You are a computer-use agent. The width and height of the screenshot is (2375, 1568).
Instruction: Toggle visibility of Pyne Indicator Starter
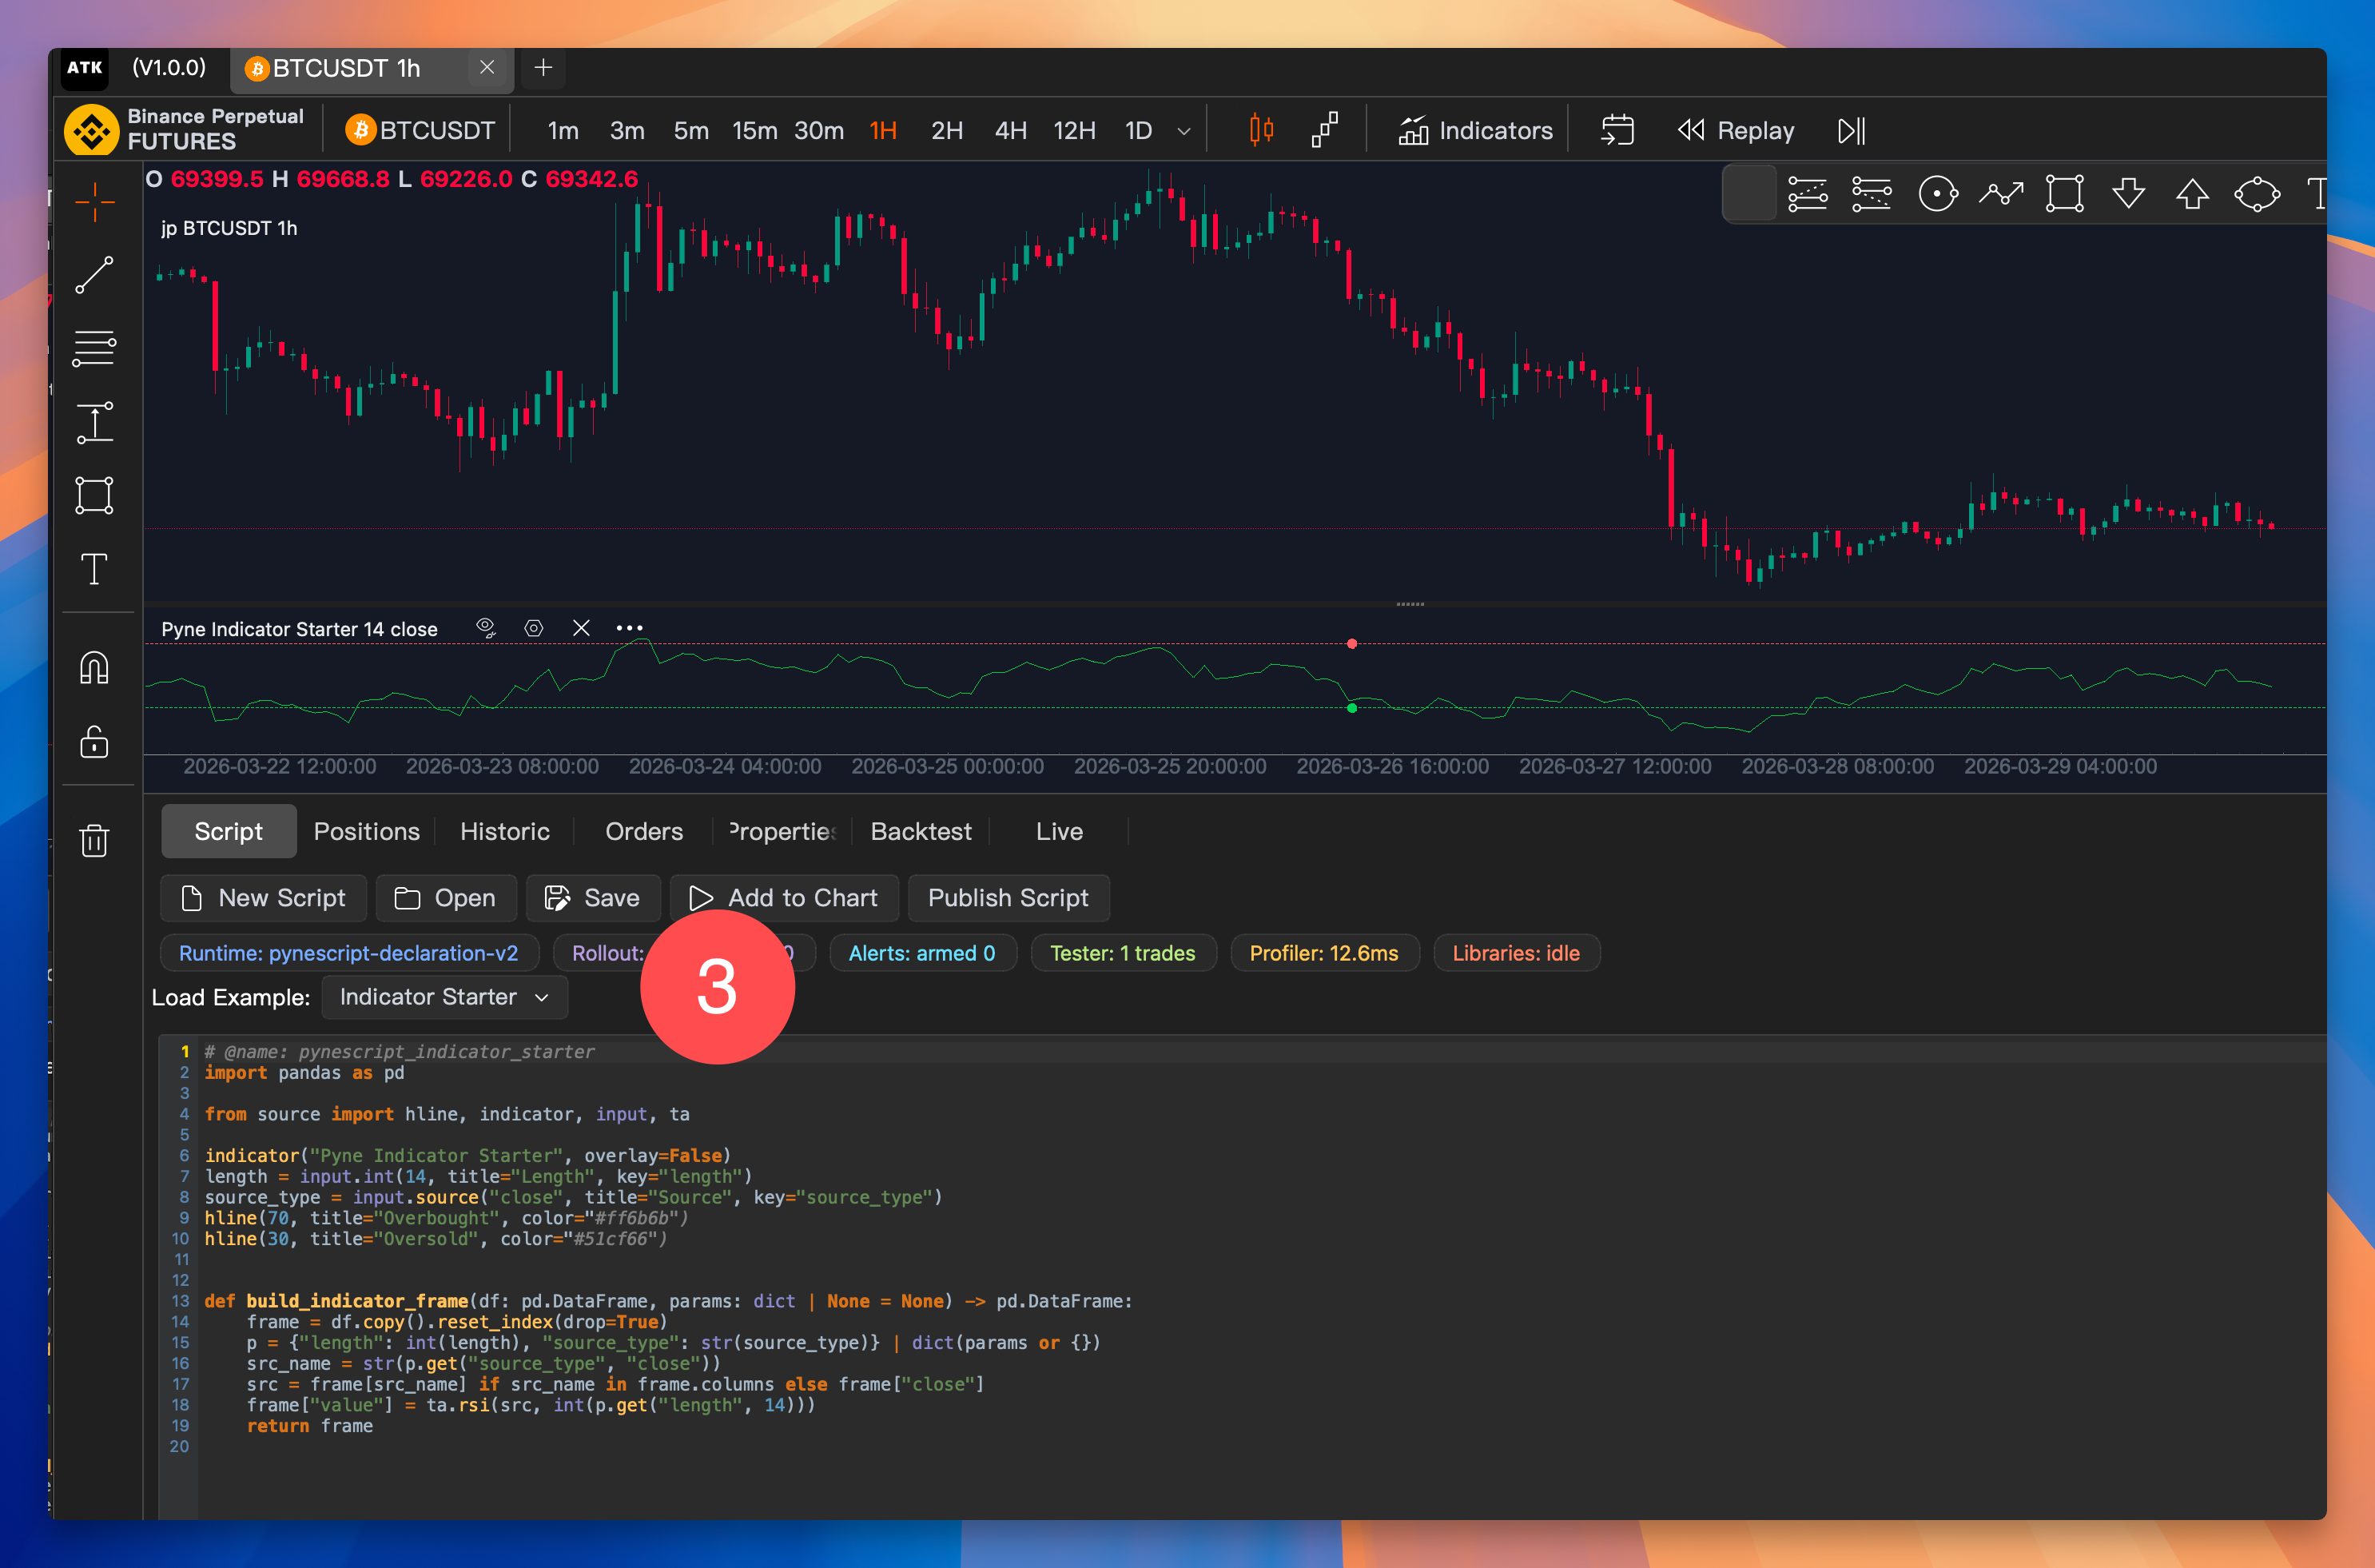point(486,628)
